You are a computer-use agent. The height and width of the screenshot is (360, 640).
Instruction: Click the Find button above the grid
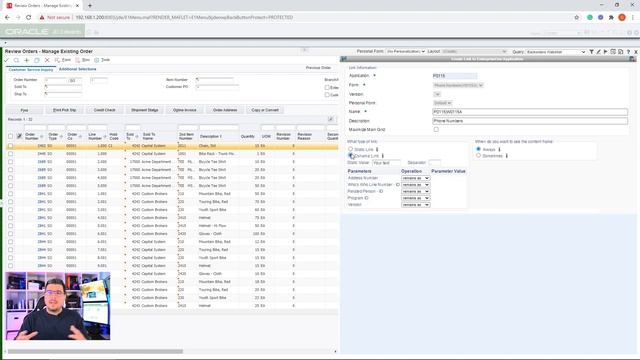(24, 110)
